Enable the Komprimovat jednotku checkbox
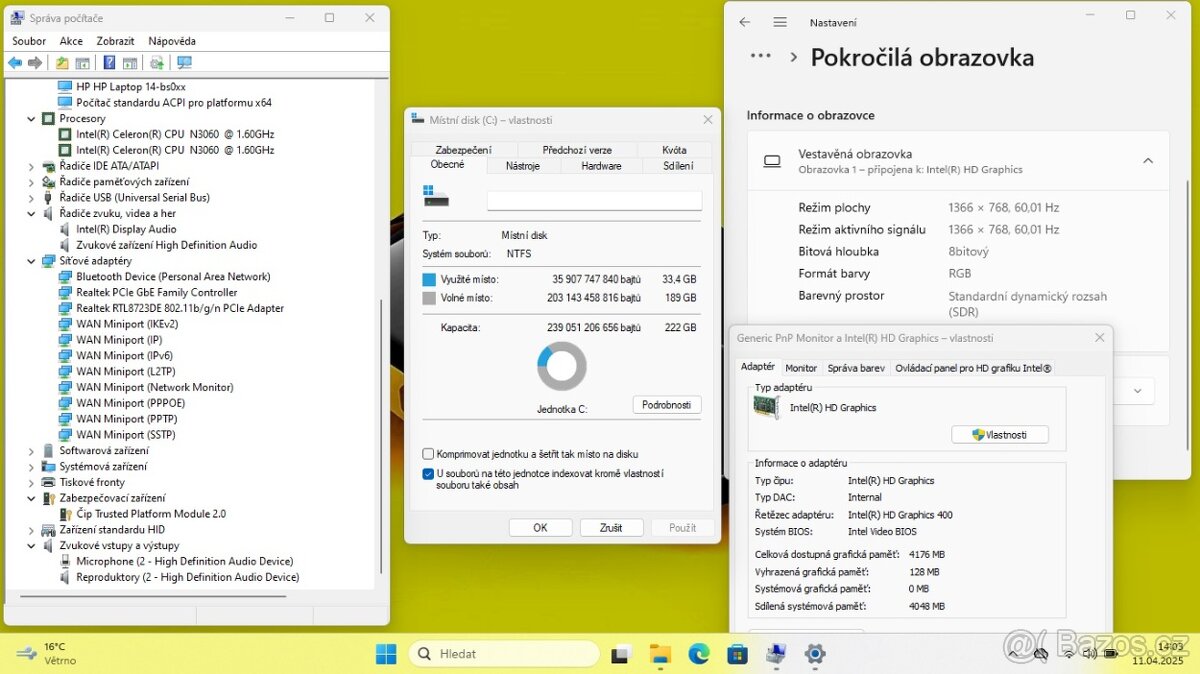This screenshot has width=1200, height=674. 430,454
